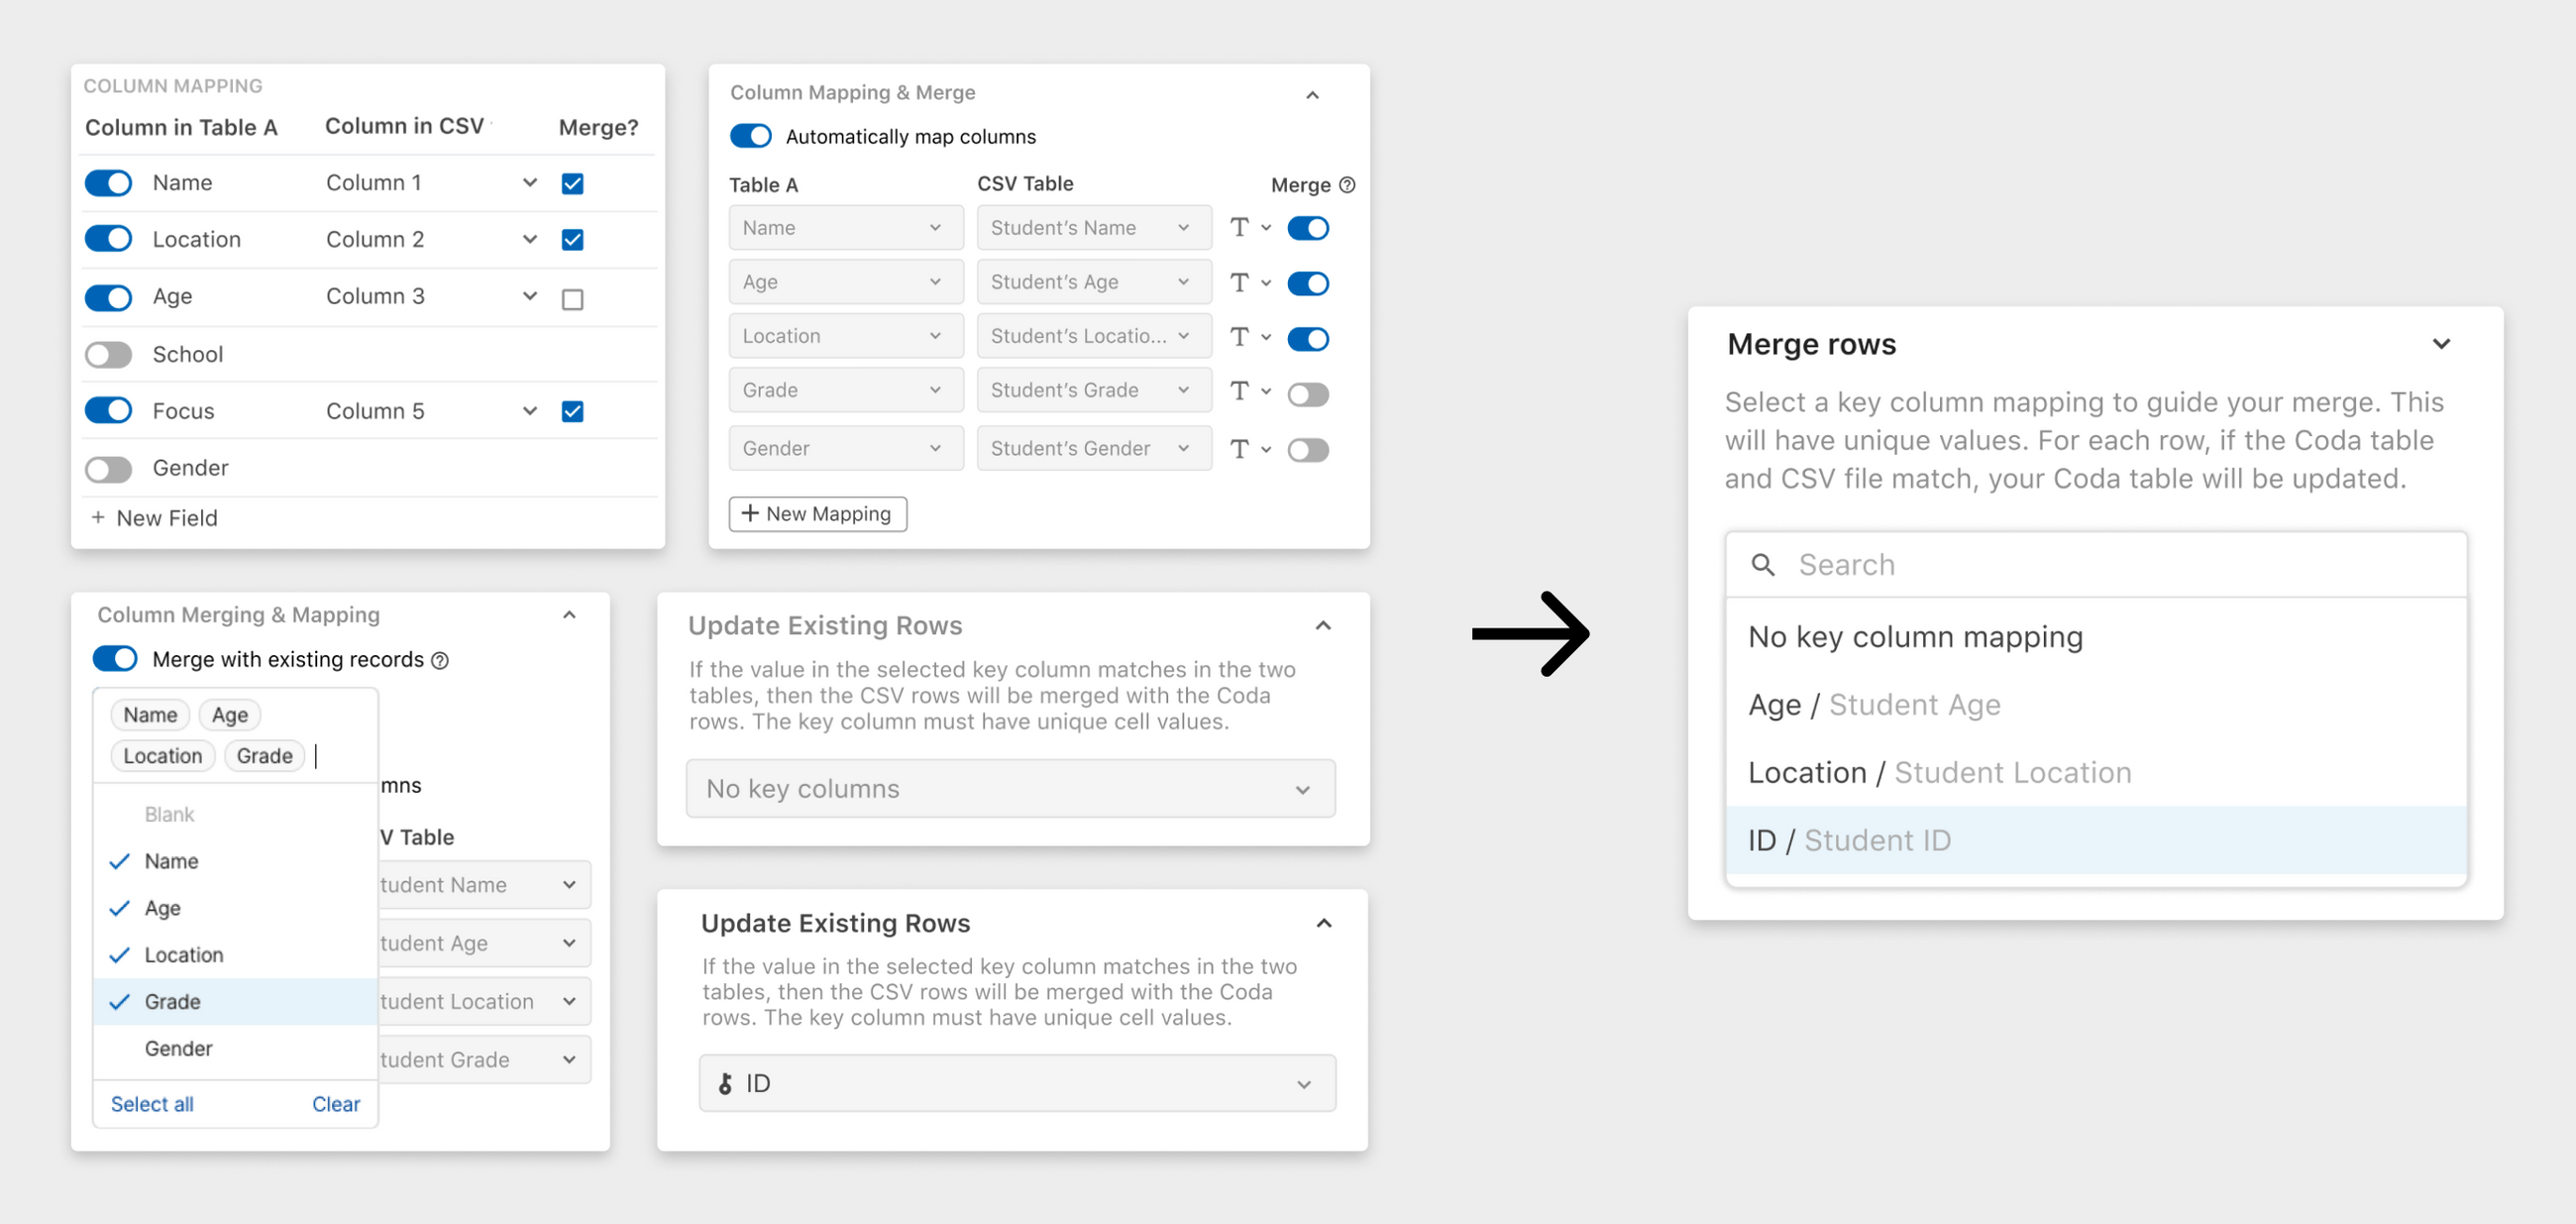Click the New Mapping button
Image resolution: width=2576 pixels, height=1224 pixels.
click(x=817, y=514)
